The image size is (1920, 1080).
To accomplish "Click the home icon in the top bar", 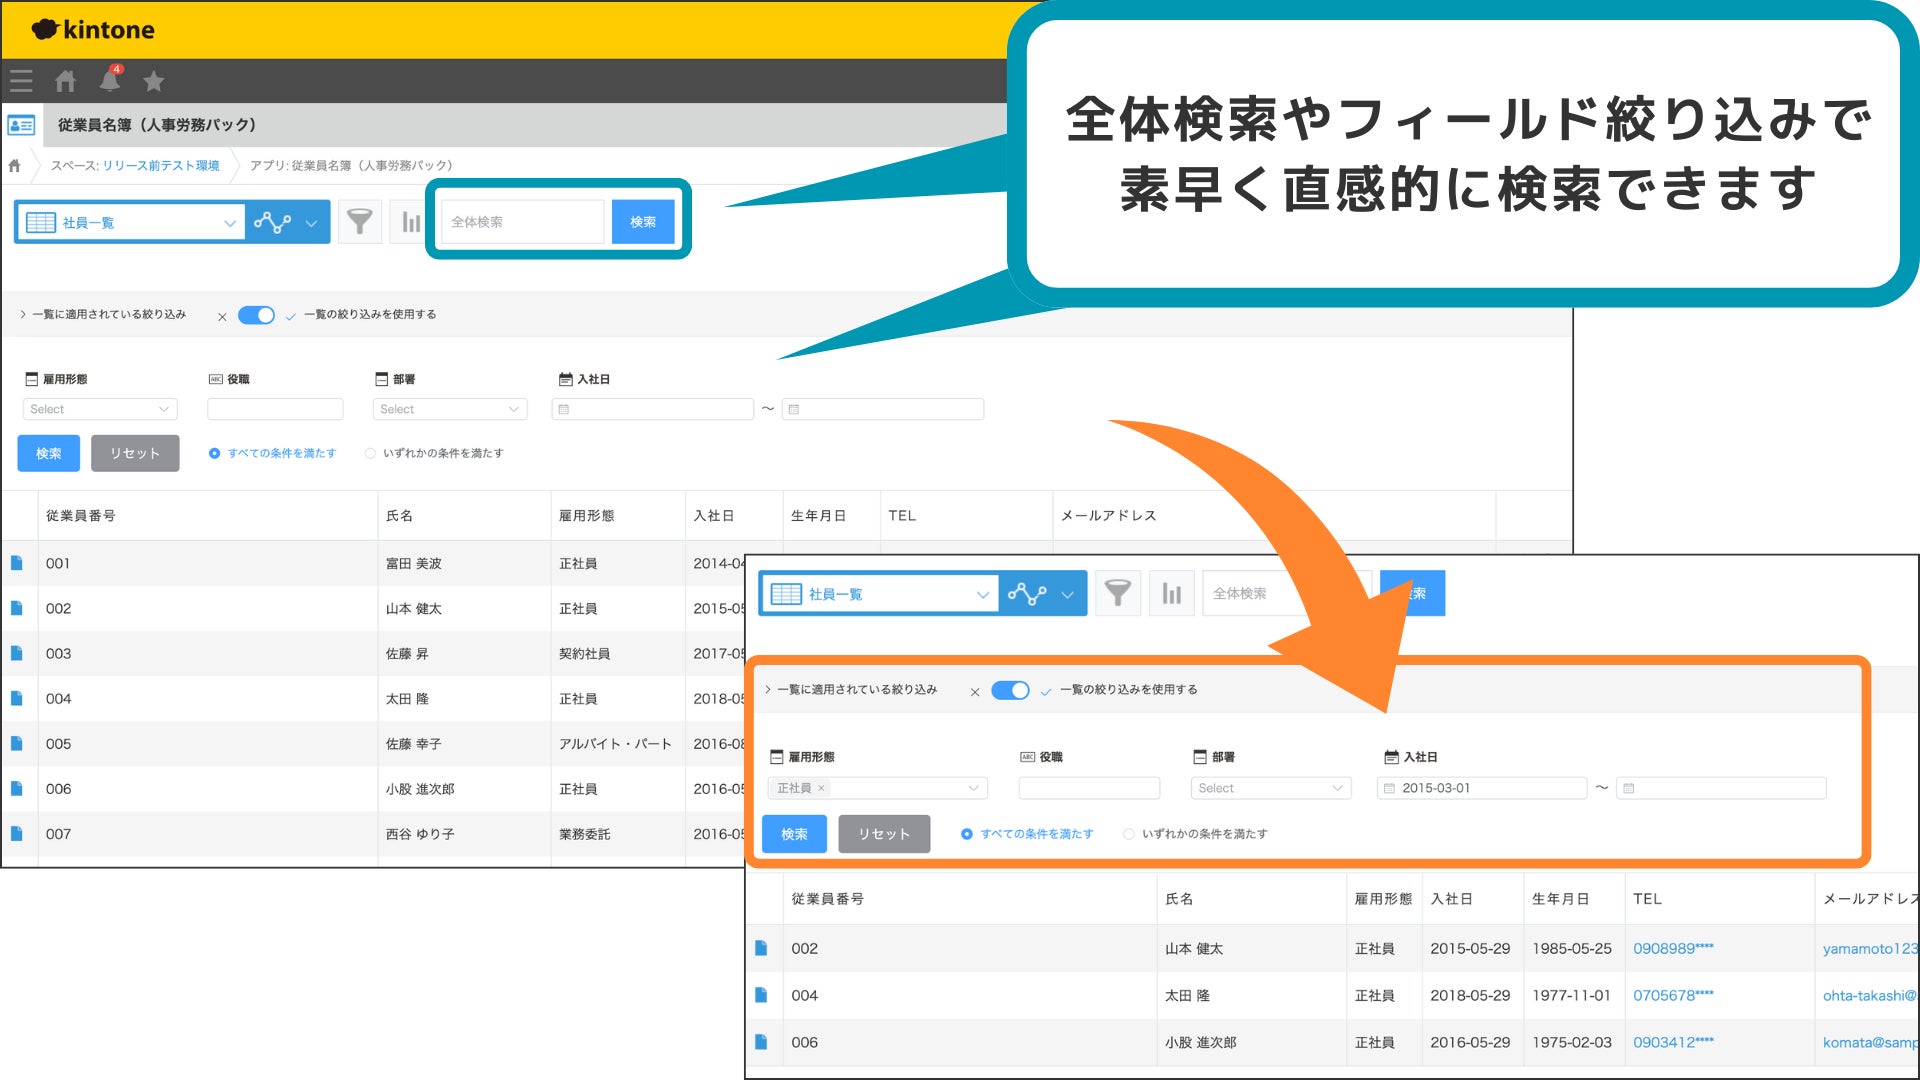I will (65, 81).
